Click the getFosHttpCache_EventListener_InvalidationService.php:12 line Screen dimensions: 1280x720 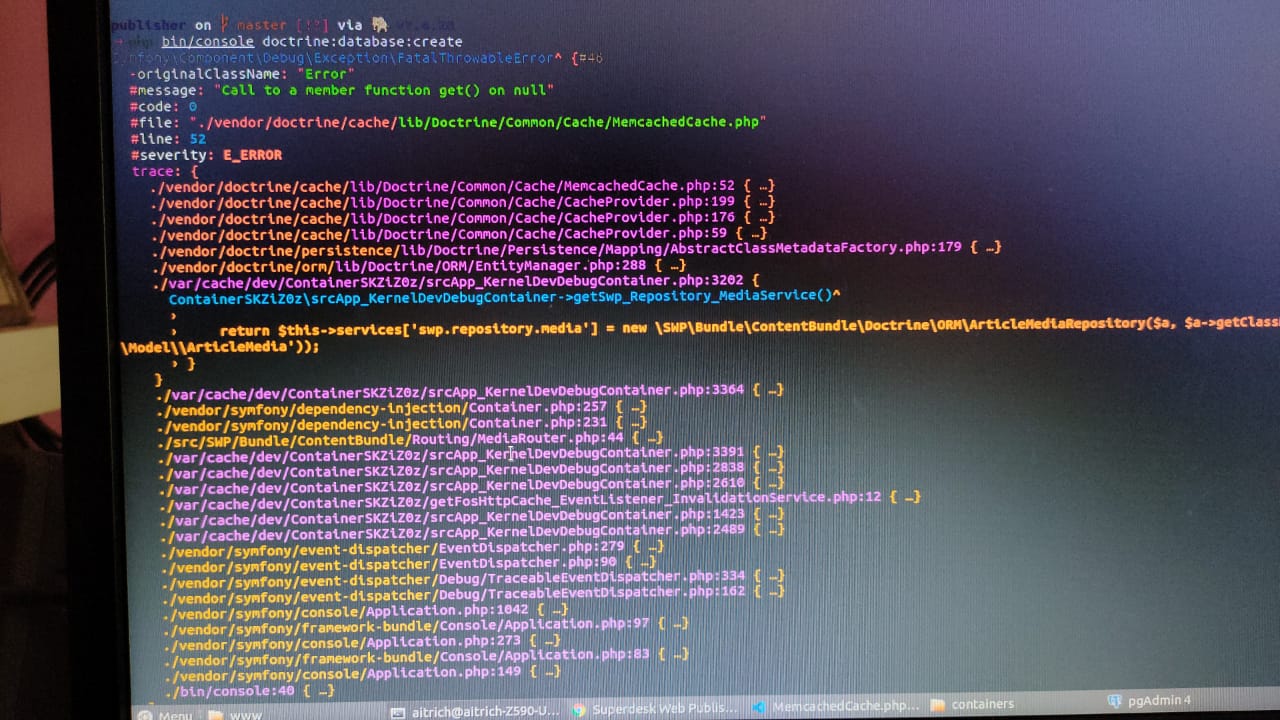click(x=541, y=499)
